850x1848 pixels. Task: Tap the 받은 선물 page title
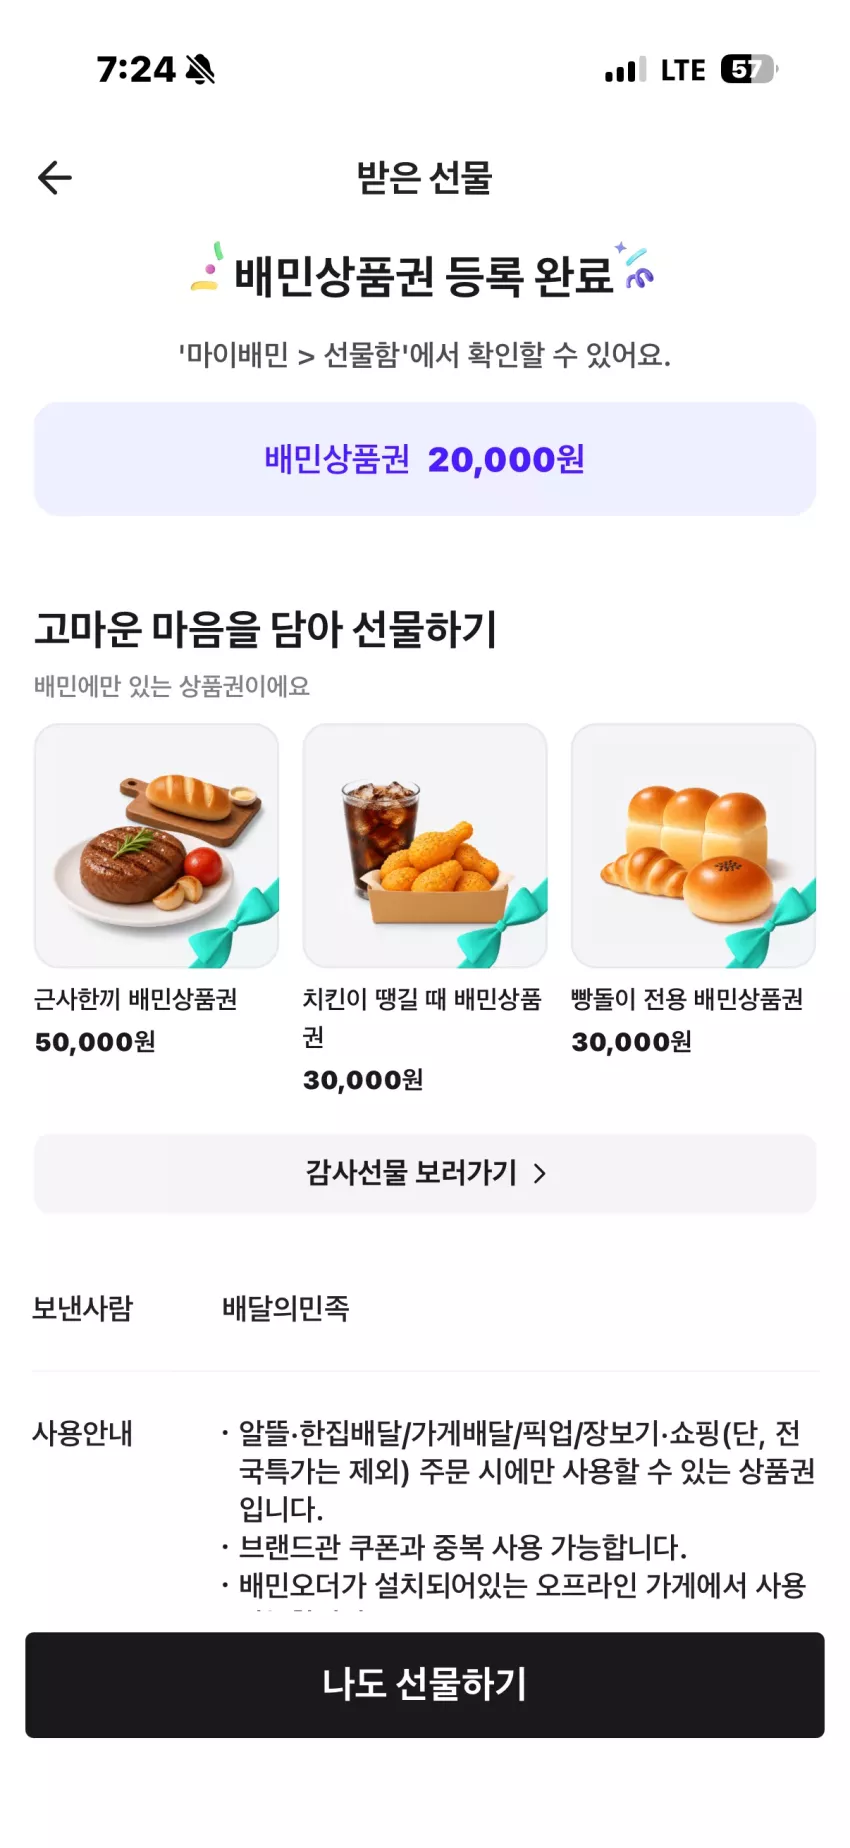[x=424, y=178]
